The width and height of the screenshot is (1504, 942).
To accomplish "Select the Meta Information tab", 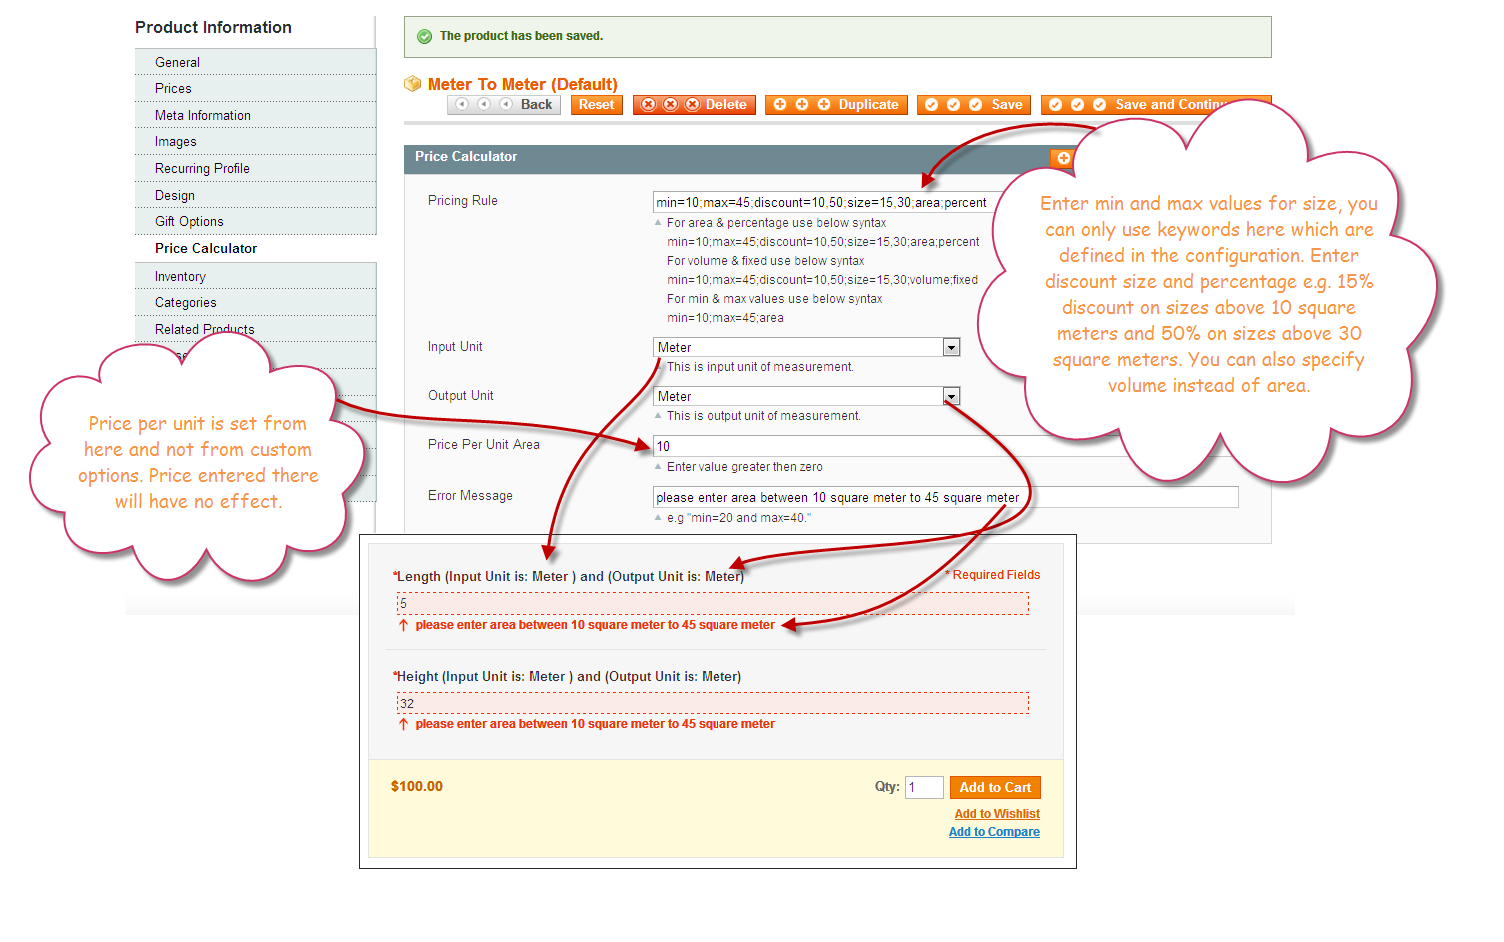I will coord(203,116).
